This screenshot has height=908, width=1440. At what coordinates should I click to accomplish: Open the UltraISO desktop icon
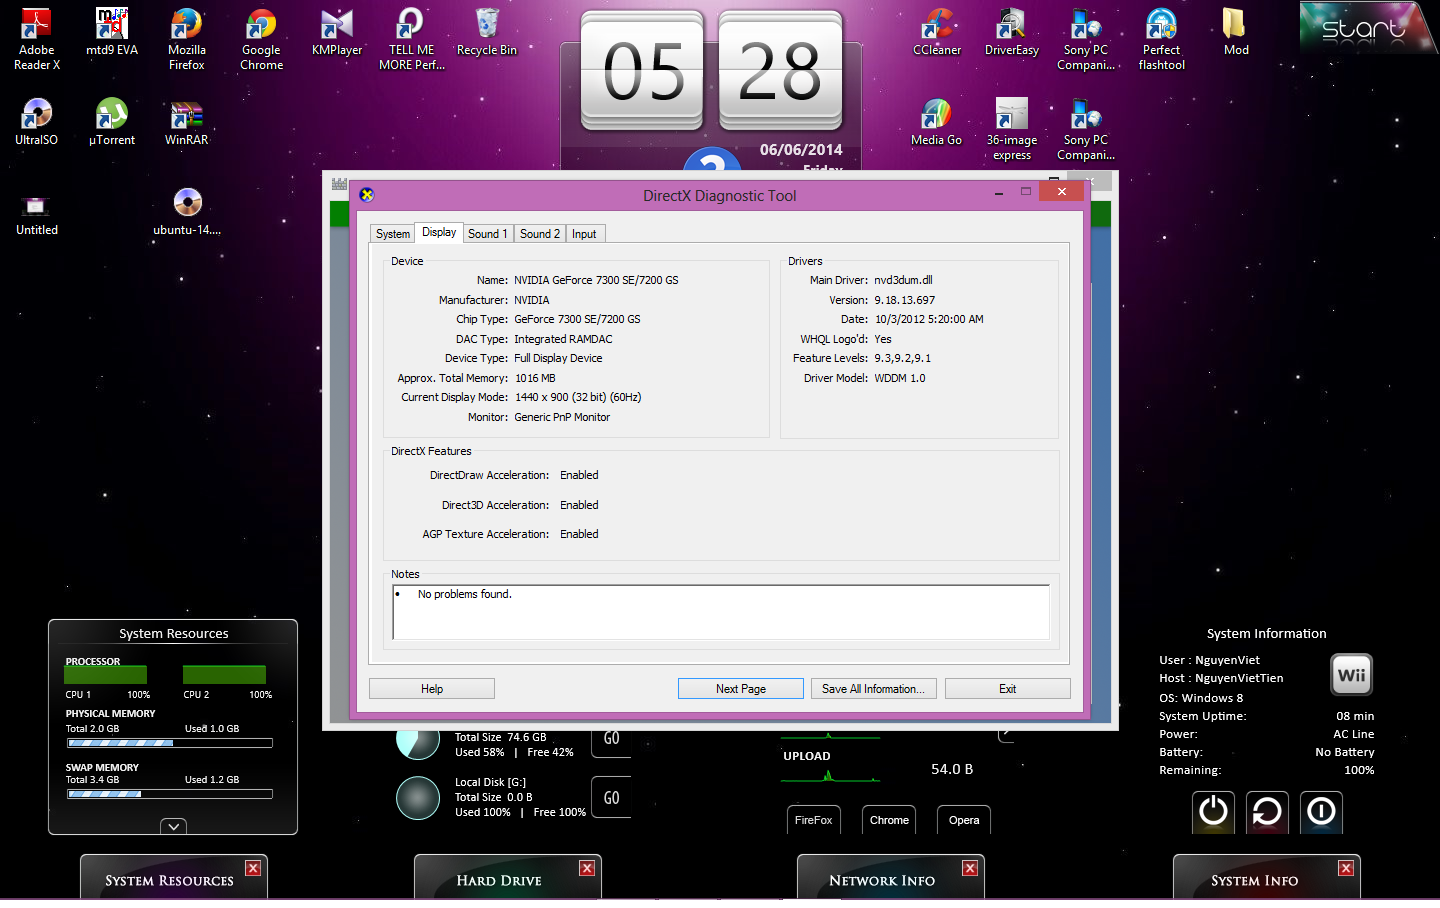37,122
